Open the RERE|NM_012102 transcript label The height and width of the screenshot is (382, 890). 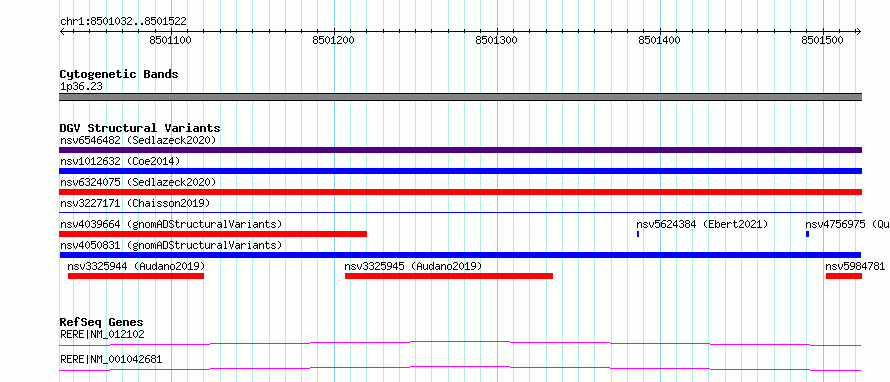click(x=102, y=334)
